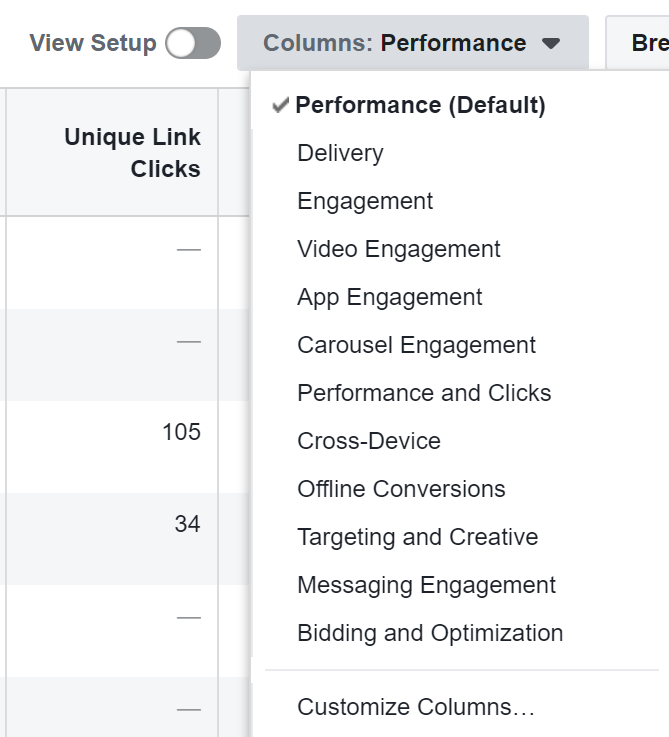Open the Columns: Performance dropdown

tap(412, 43)
